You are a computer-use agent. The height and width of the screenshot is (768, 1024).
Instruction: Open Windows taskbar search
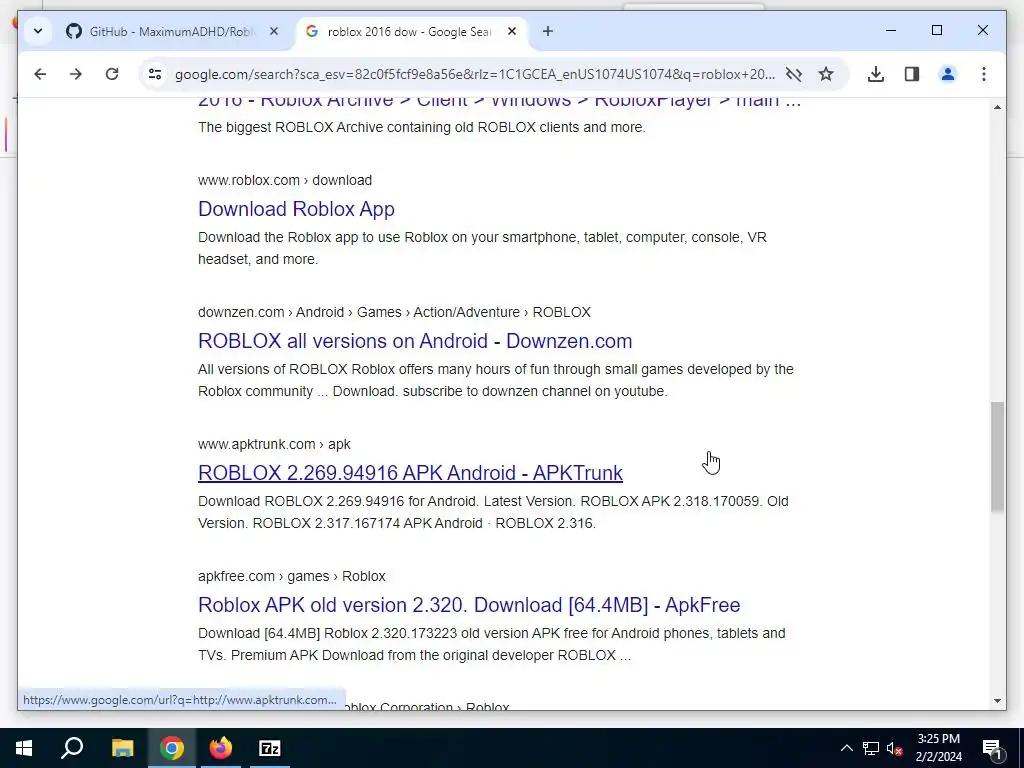[x=72, y=748]
